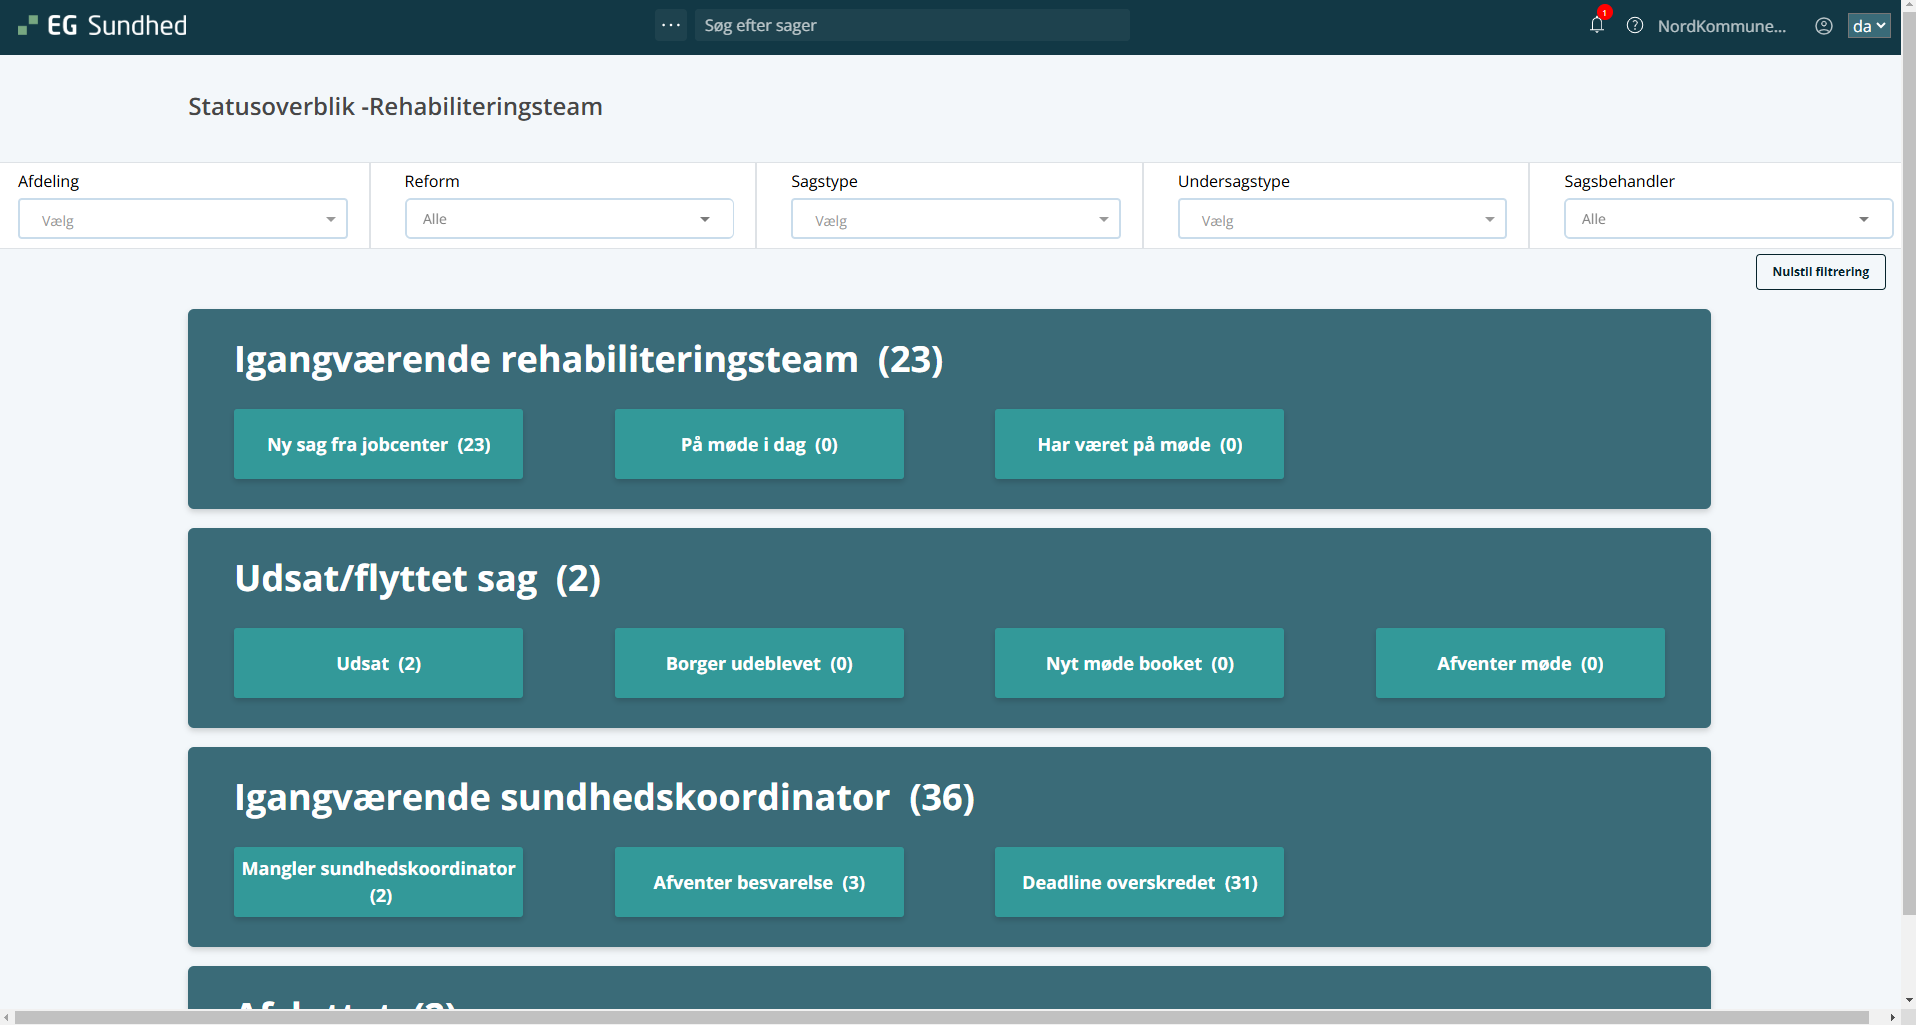Open the notifications bell
The width and height of the screenshot is (1916, 1025).
pos(1596,25)
